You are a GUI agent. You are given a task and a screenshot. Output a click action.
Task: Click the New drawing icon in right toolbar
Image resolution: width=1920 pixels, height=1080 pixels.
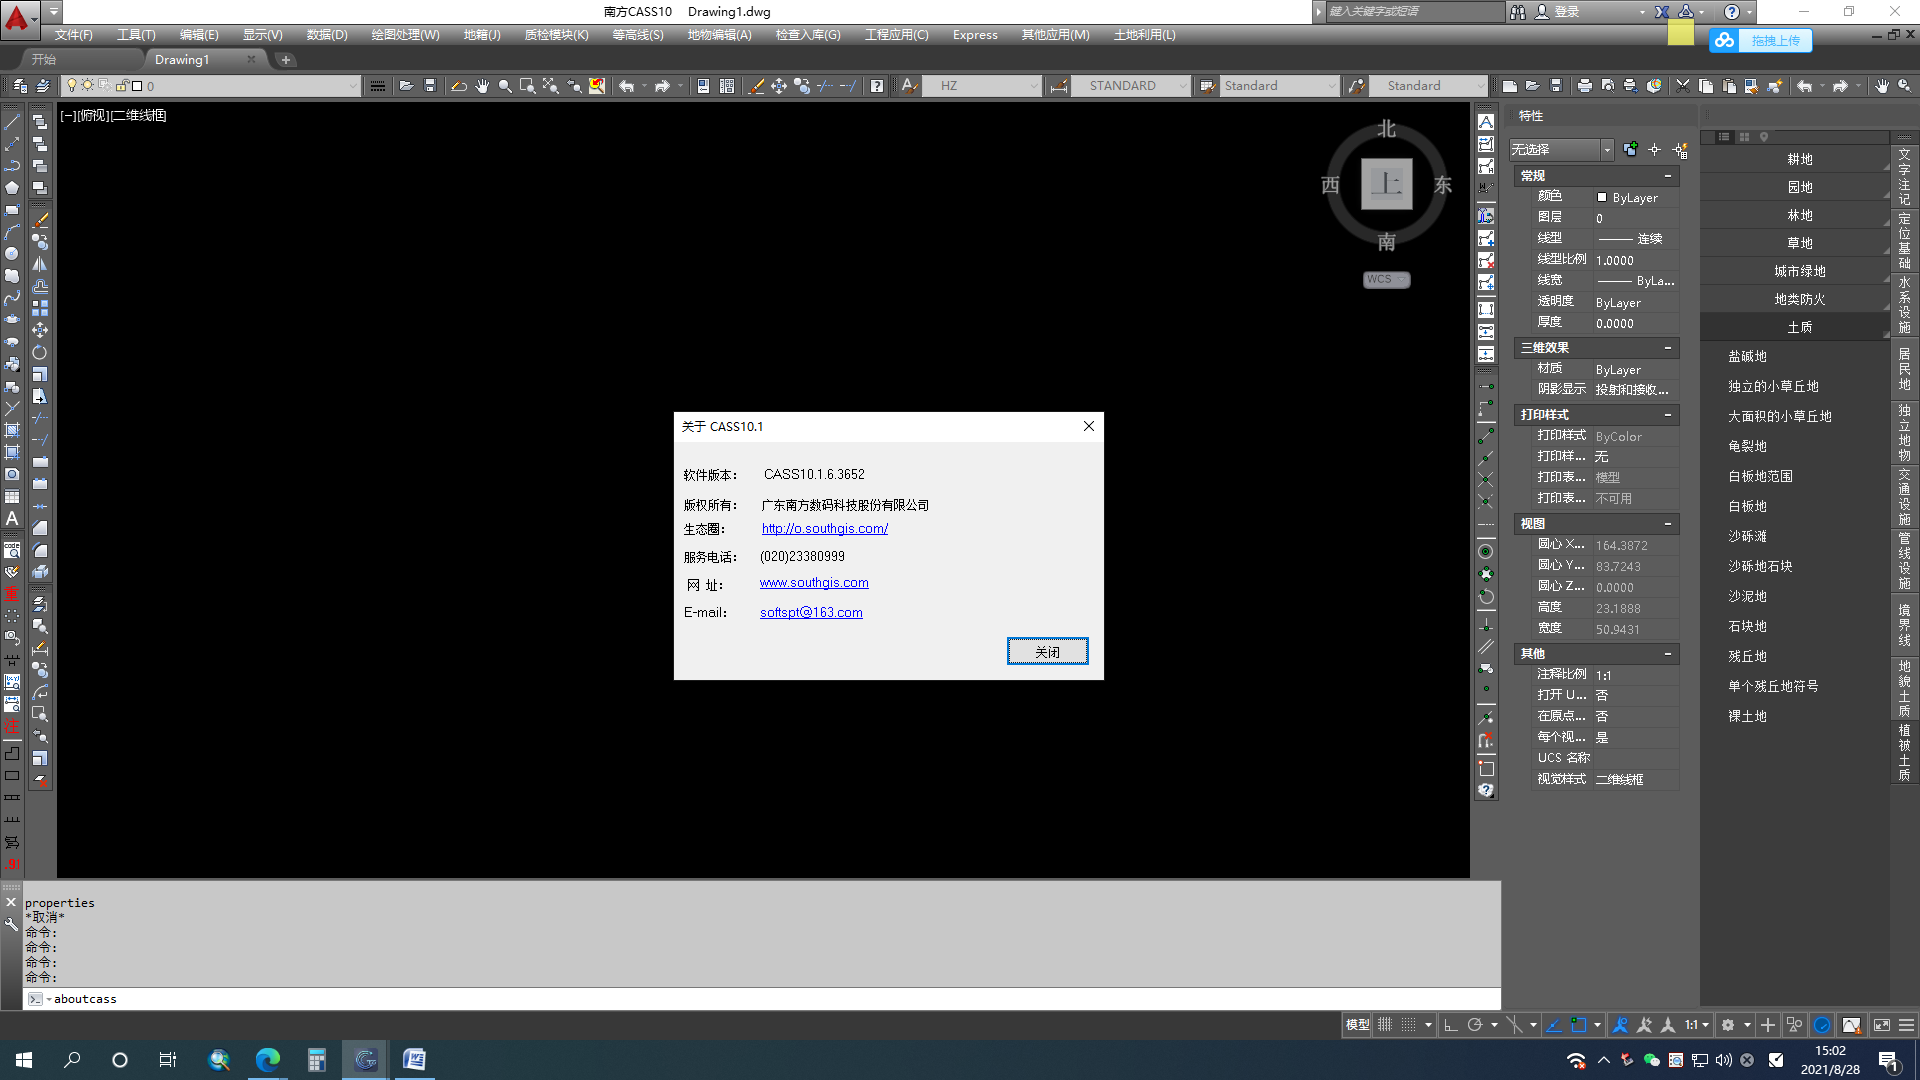pyautogui.click(x=1510, y=86)
